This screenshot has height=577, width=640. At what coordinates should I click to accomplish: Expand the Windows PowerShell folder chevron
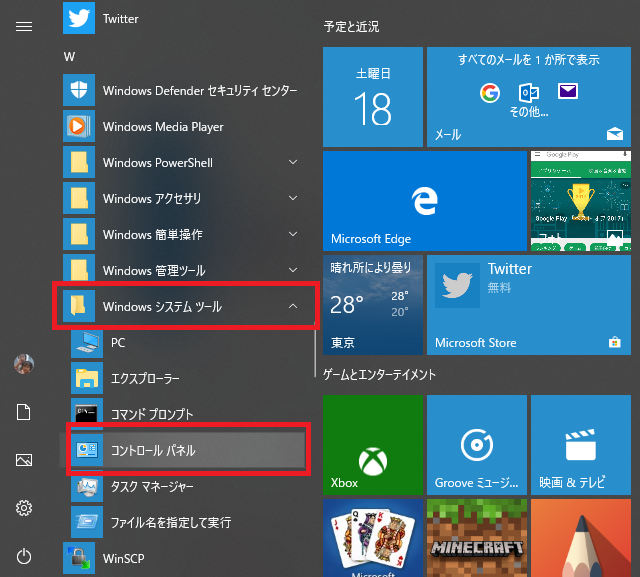click(293, 162)
